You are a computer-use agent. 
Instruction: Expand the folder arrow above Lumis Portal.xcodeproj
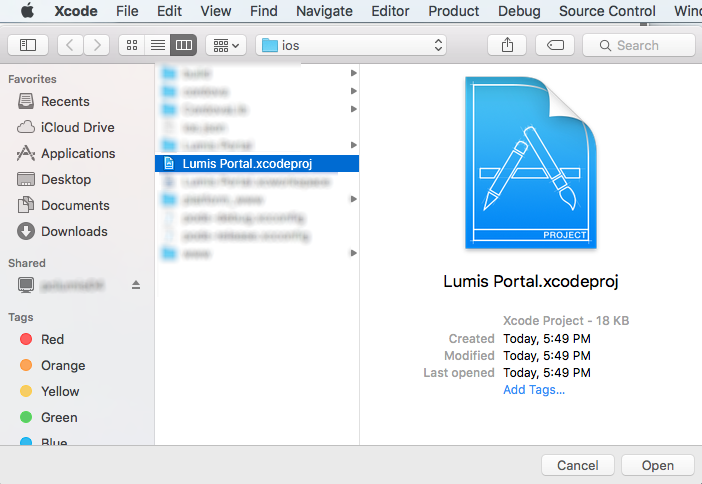354,145
